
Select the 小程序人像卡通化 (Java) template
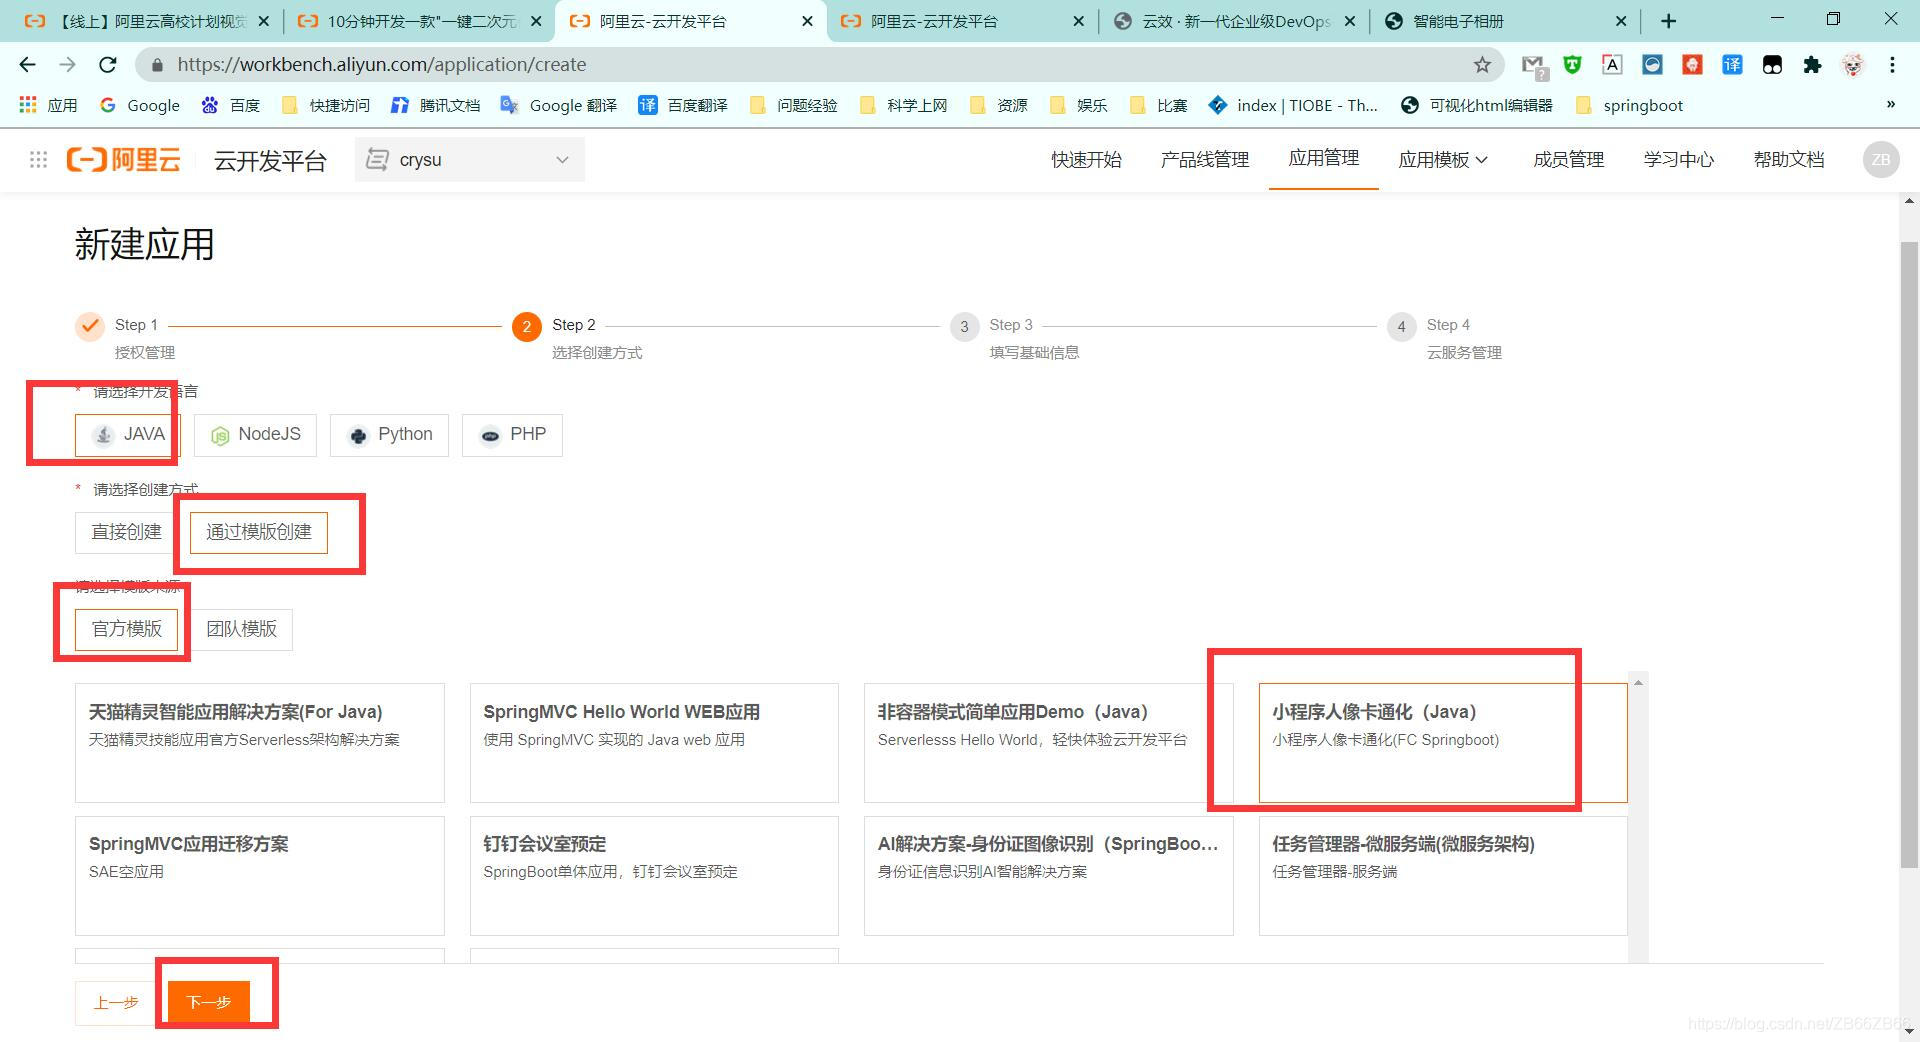(1443, 743)
